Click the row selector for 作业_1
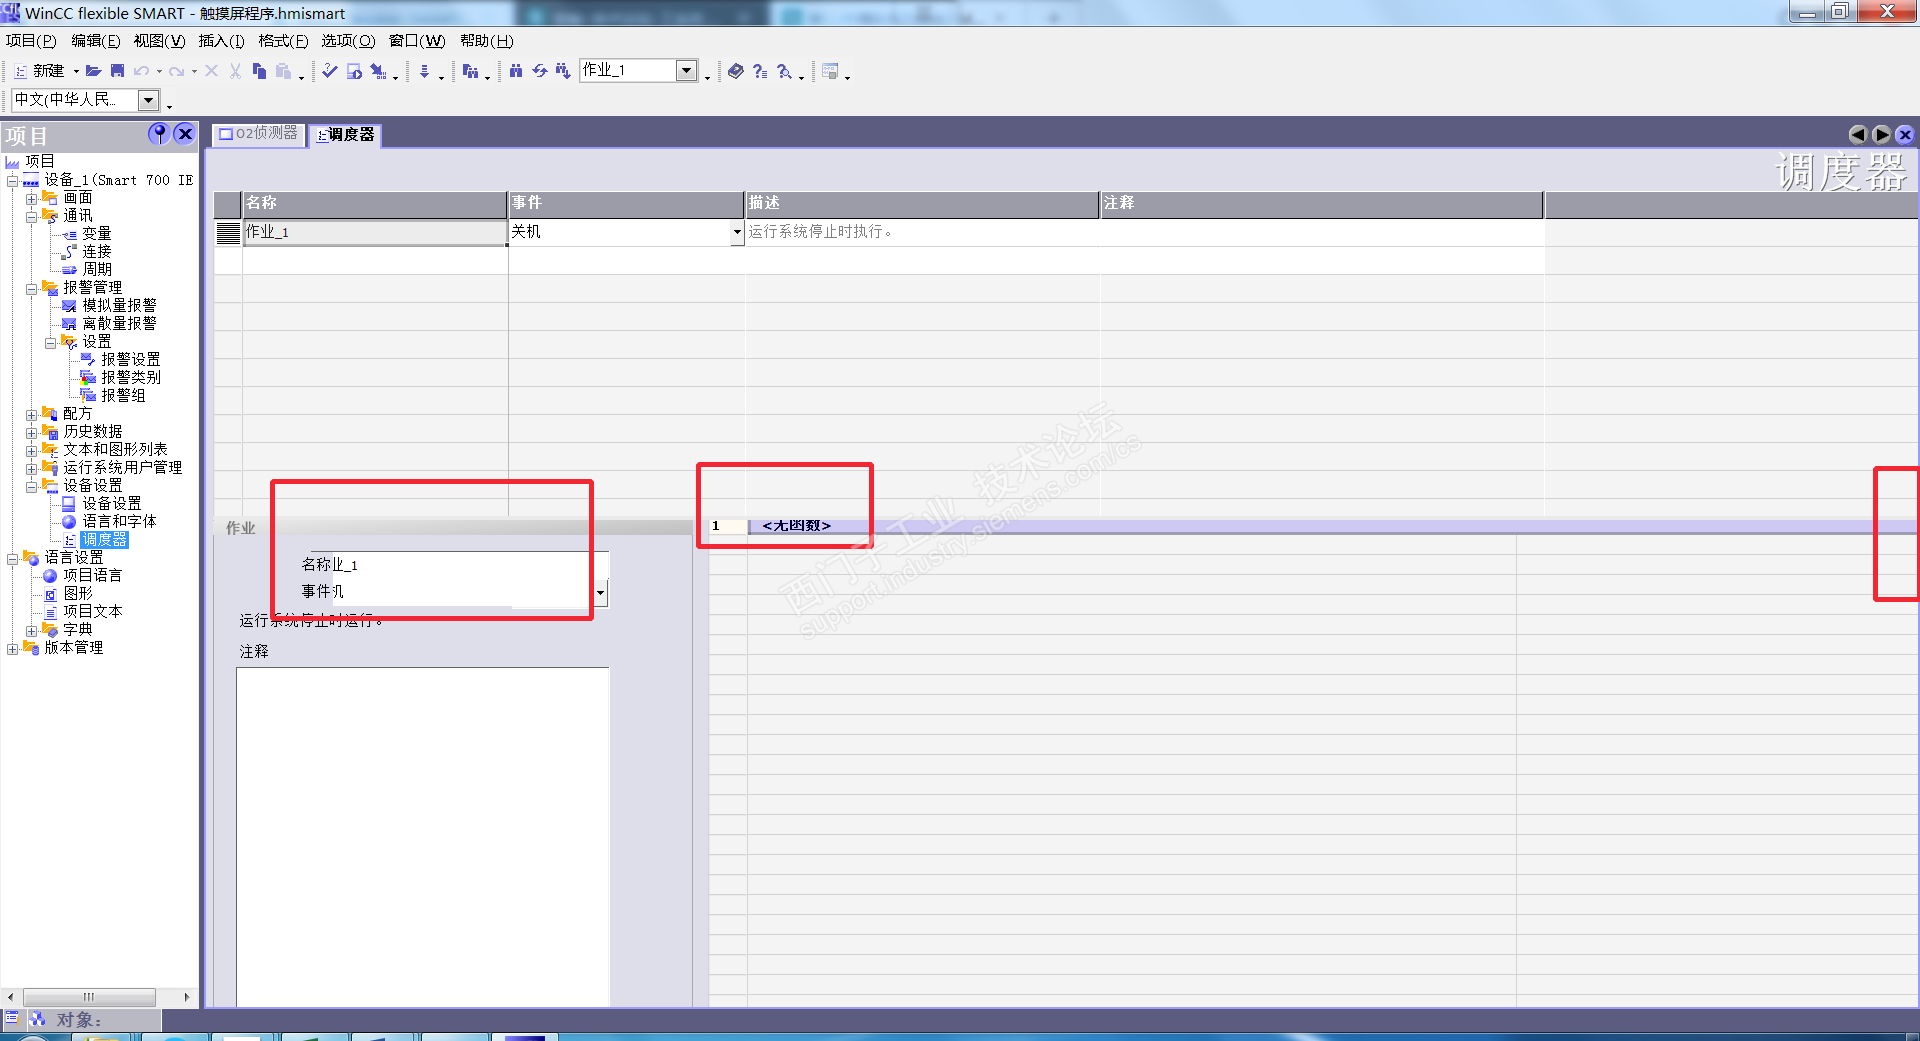The height and width of the screenshot is (1041, 1920). (228, 233)
